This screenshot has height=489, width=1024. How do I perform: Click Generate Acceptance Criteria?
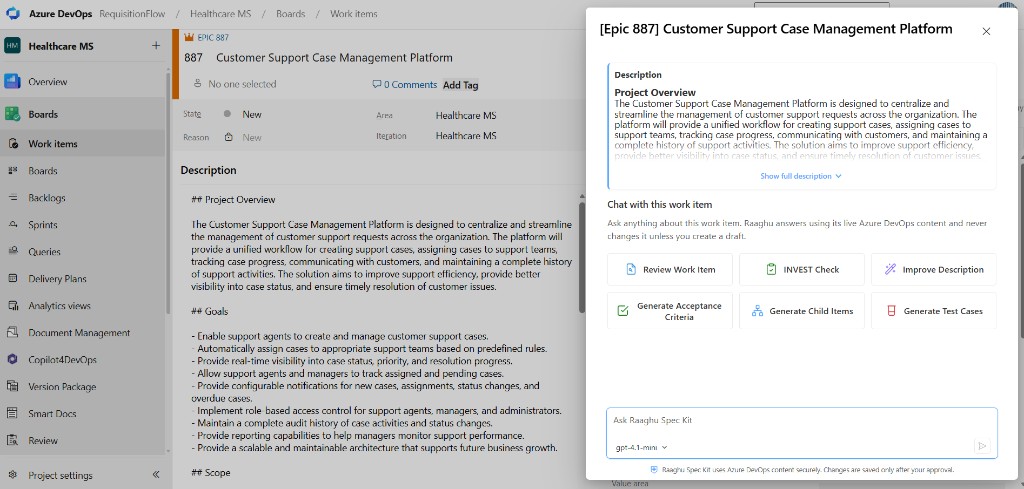[670, 311]
